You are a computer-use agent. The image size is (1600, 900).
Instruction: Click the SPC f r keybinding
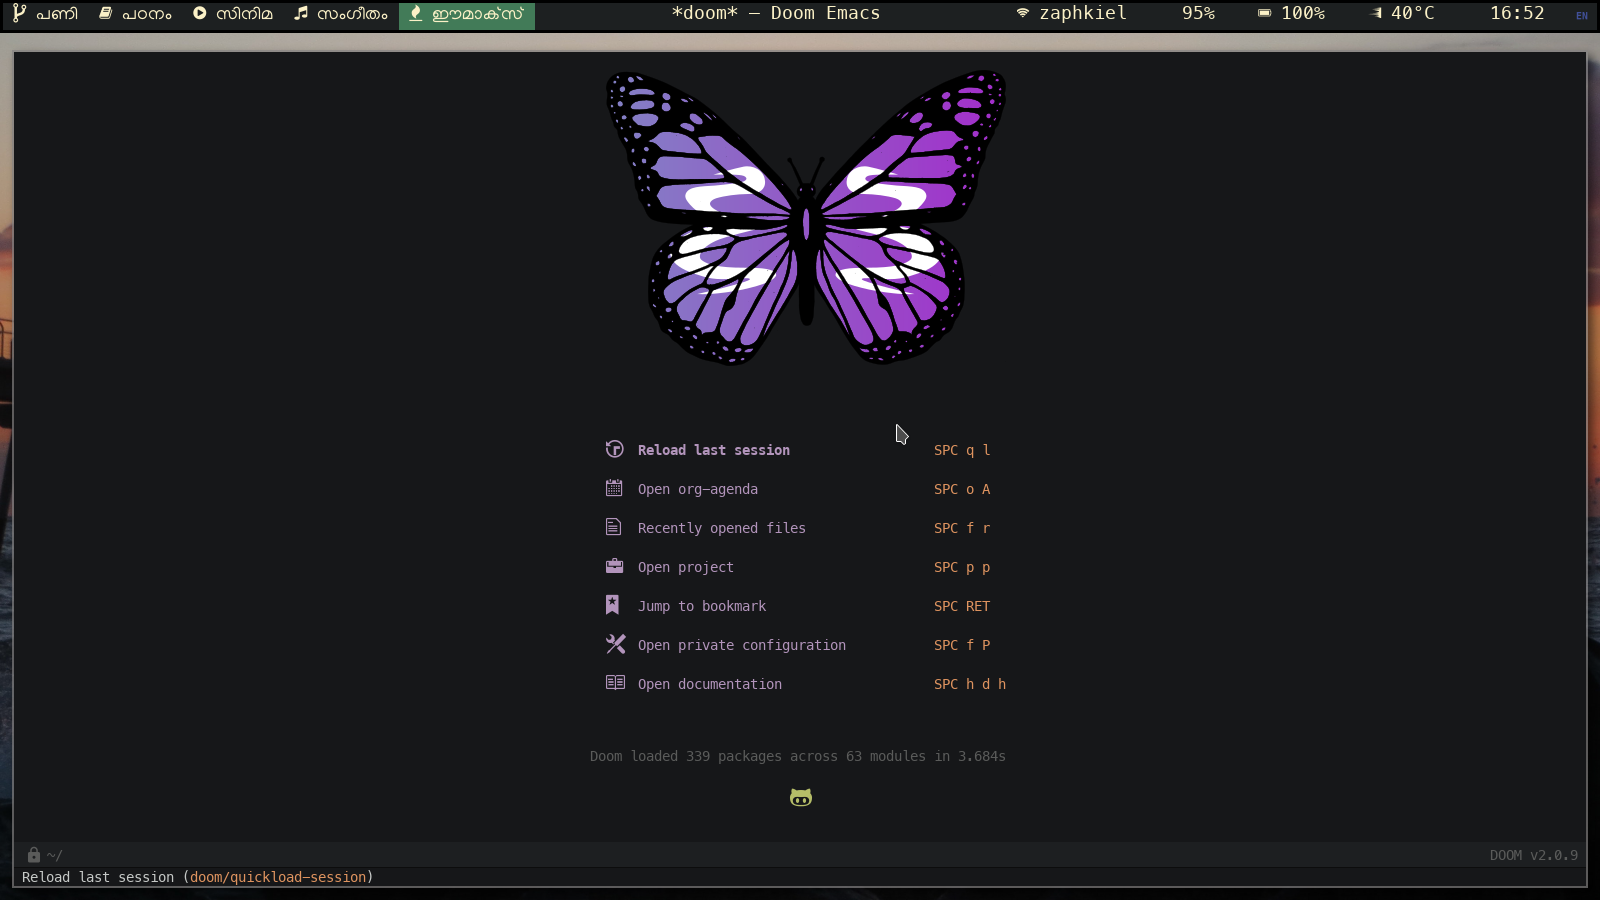962,528
